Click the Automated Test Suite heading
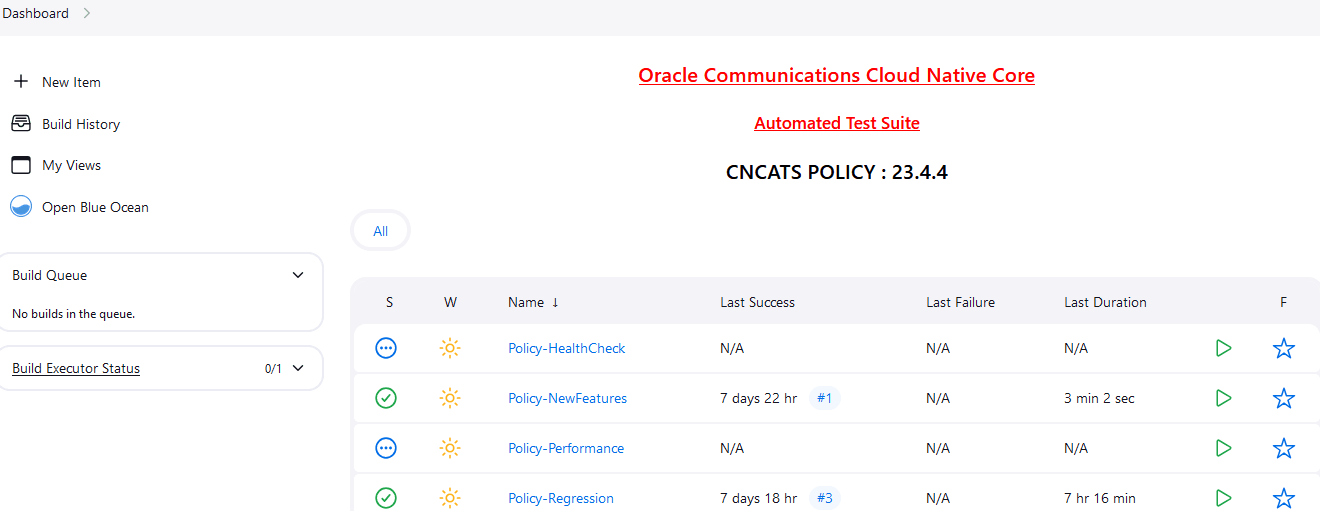This screenshot has width=1320, height=511. click(837, 123)
